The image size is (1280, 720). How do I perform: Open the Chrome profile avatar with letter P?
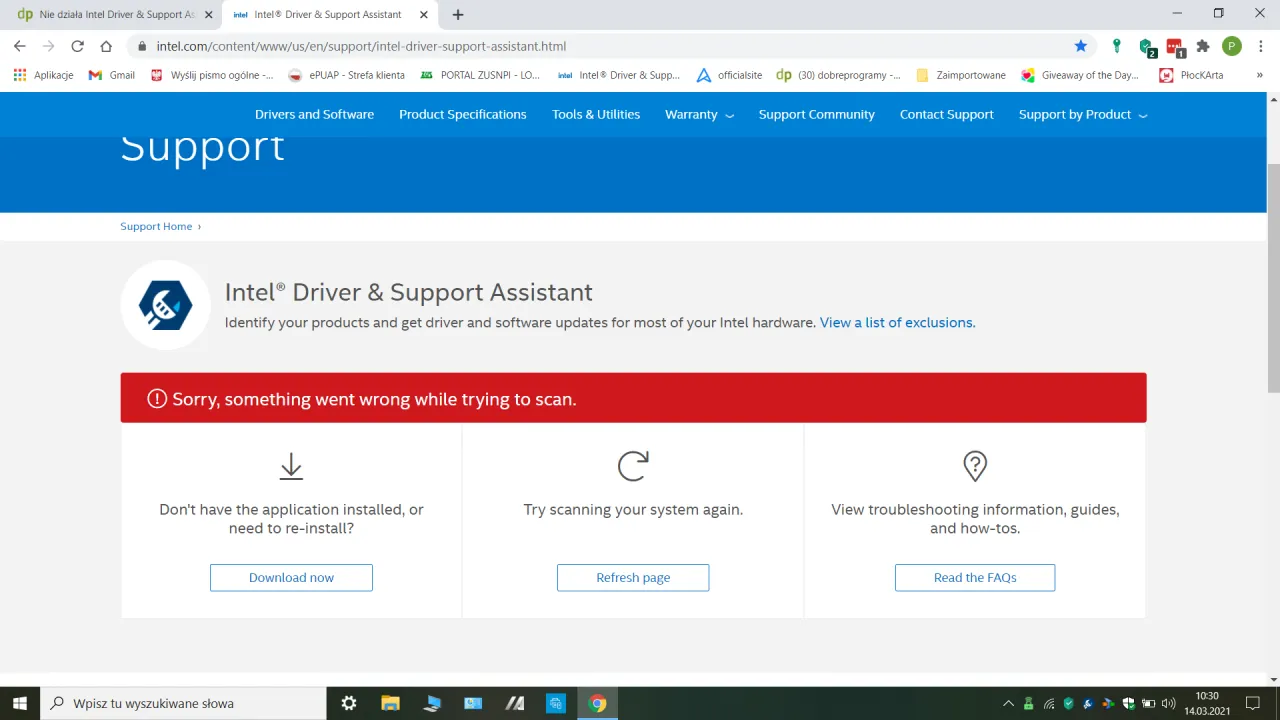point(1231,46)
